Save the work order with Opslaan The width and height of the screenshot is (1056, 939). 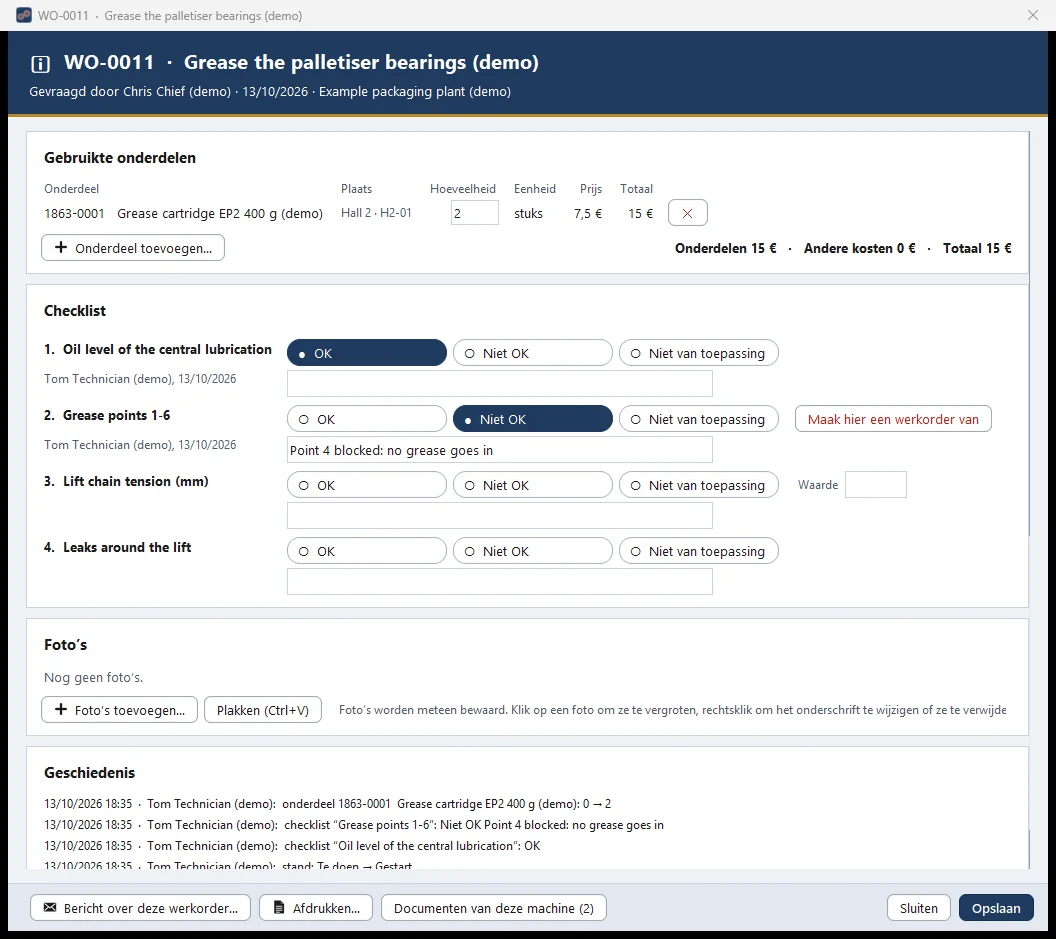click(x=996, y=908)
